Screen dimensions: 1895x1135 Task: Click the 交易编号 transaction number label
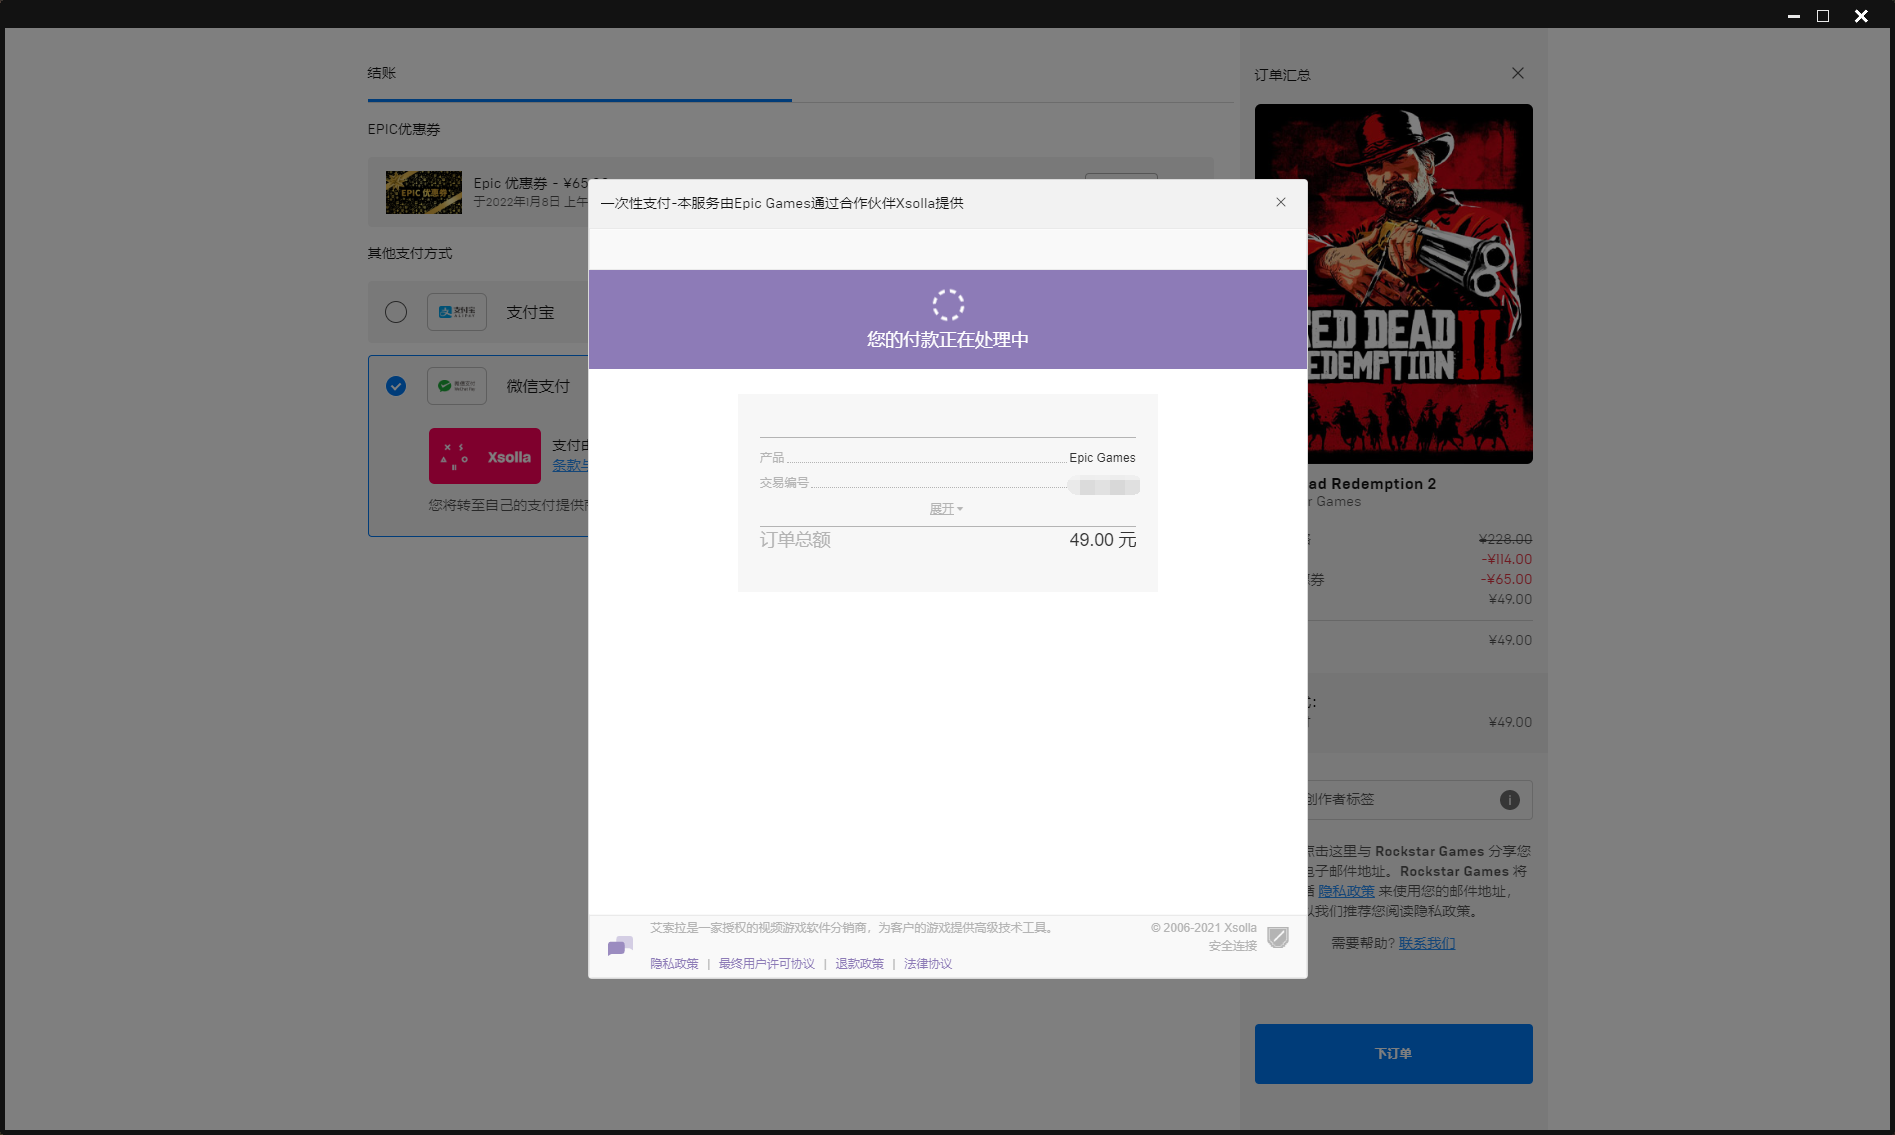[784, 483]
